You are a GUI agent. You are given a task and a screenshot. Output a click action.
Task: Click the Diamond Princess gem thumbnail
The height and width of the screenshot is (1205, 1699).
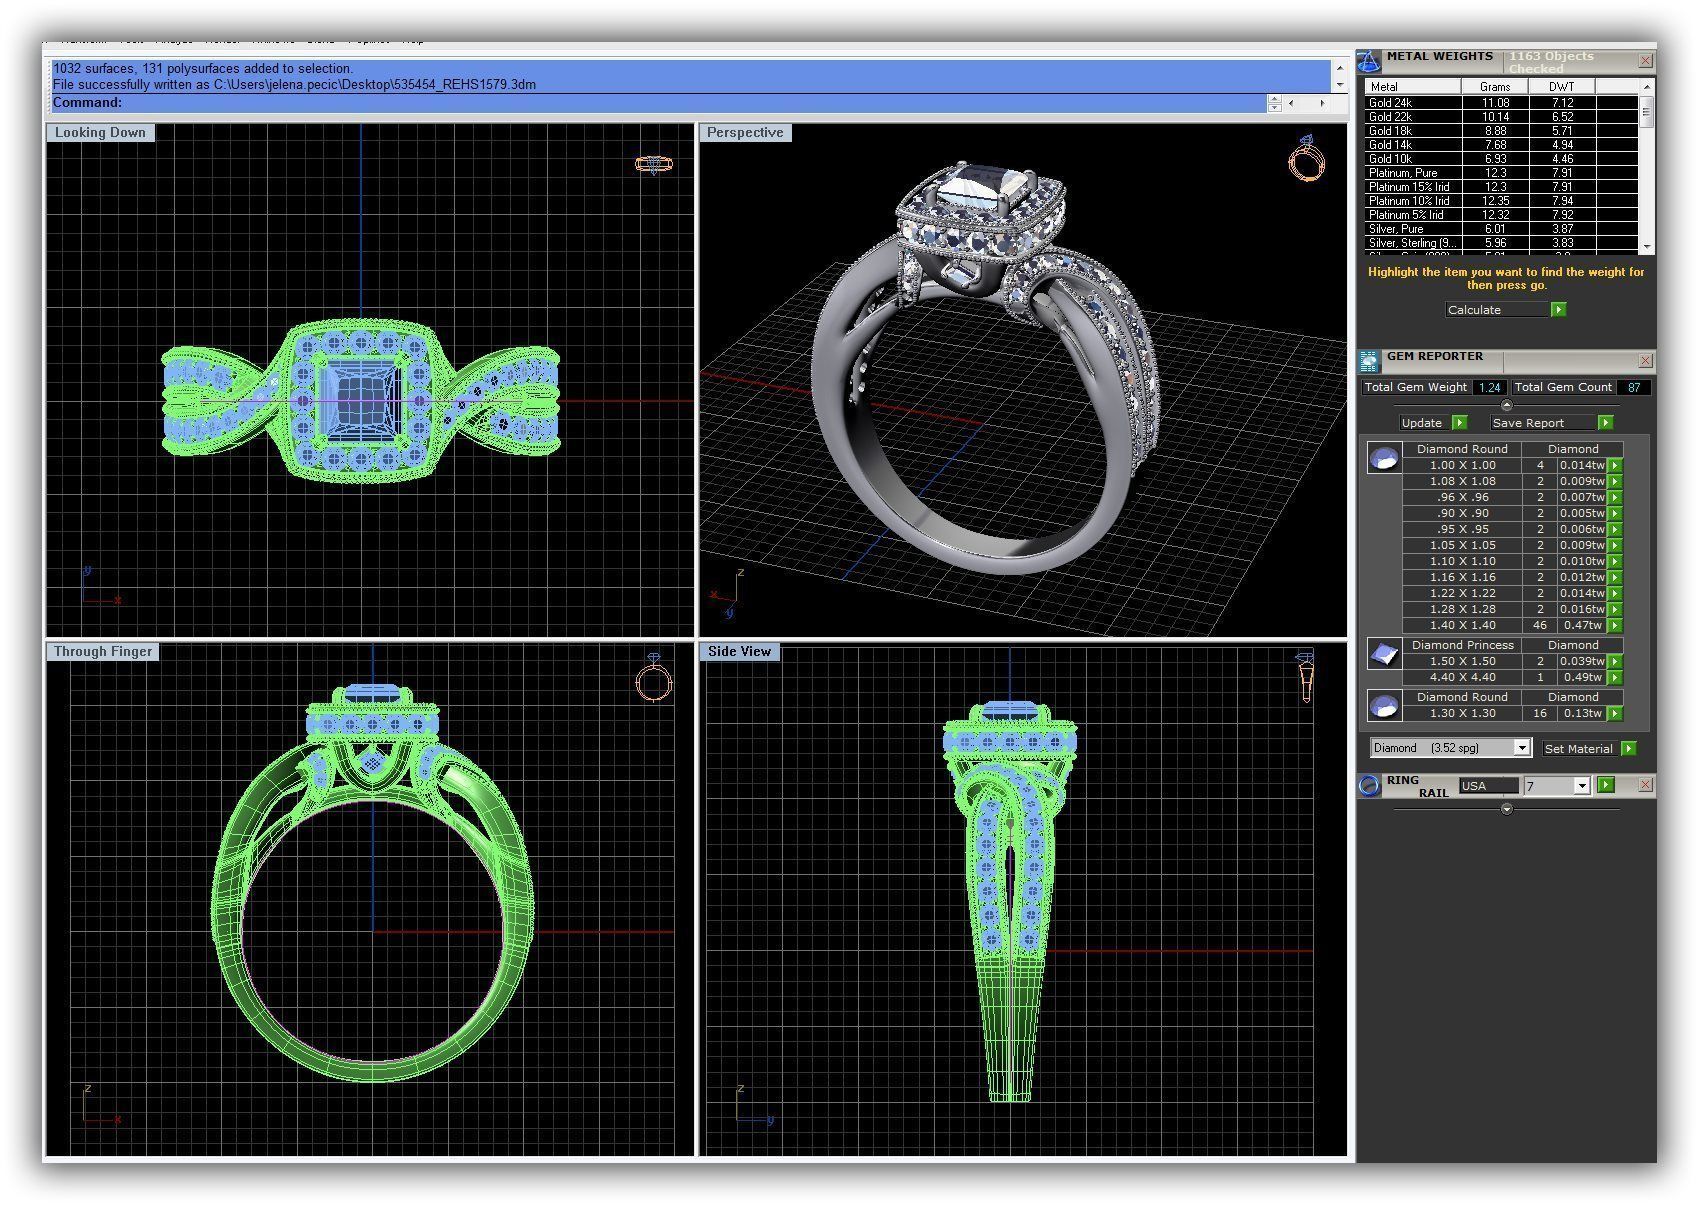click(x=1384, y=654)
